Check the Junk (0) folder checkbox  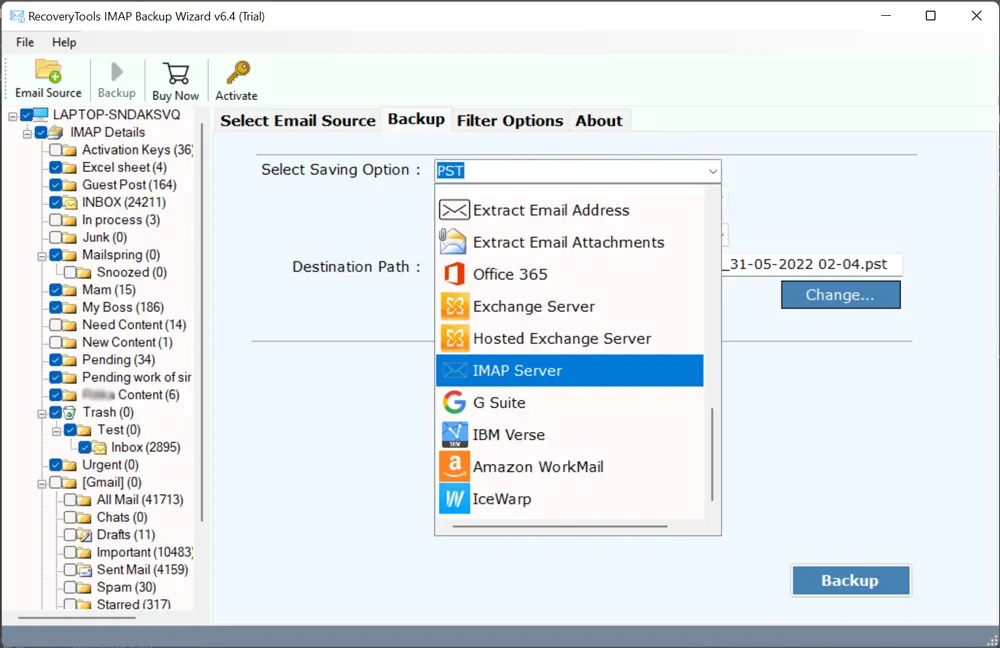[56, 237]
